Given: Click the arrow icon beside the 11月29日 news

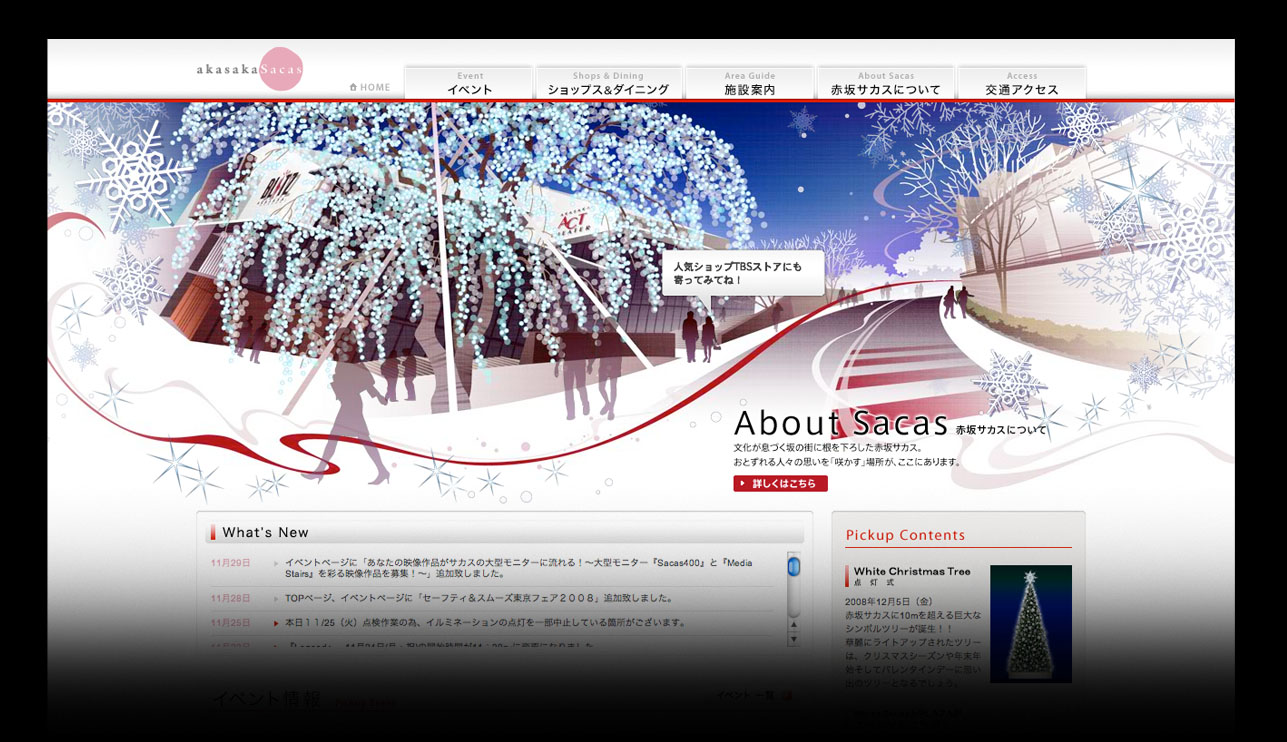Looking at the screenshot, I should click(276, 563).
